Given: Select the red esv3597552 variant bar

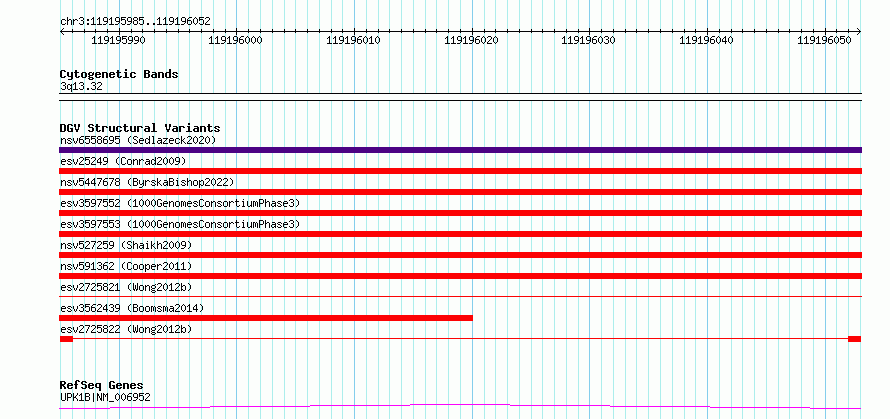Looking at the screenshot, I should coord(460,213).
